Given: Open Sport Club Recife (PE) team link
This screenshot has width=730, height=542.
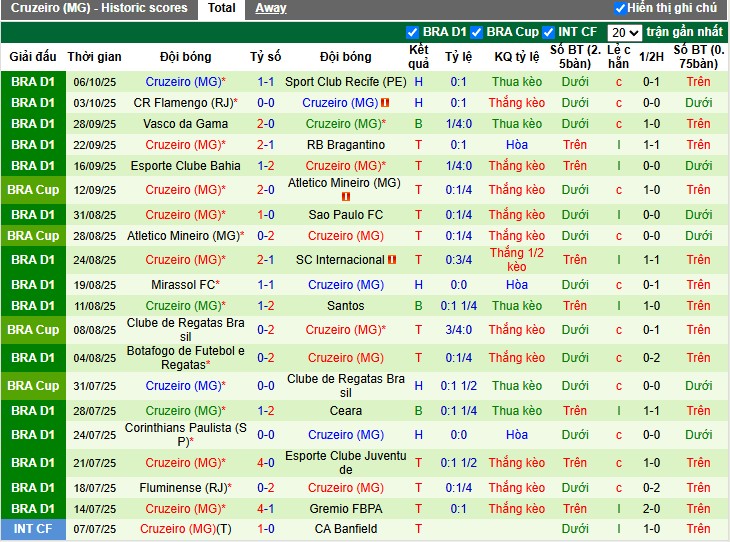Looking at the screenshot, I should point(345,81).
